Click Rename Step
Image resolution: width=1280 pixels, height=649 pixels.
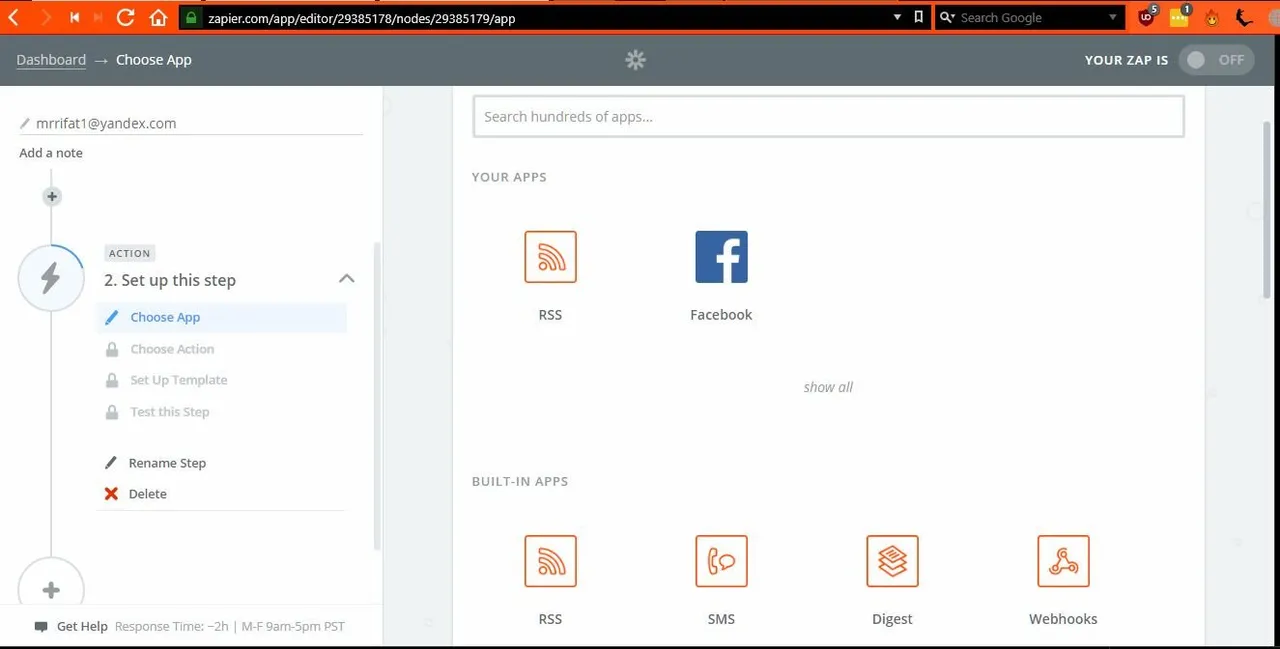coord(167,463)
